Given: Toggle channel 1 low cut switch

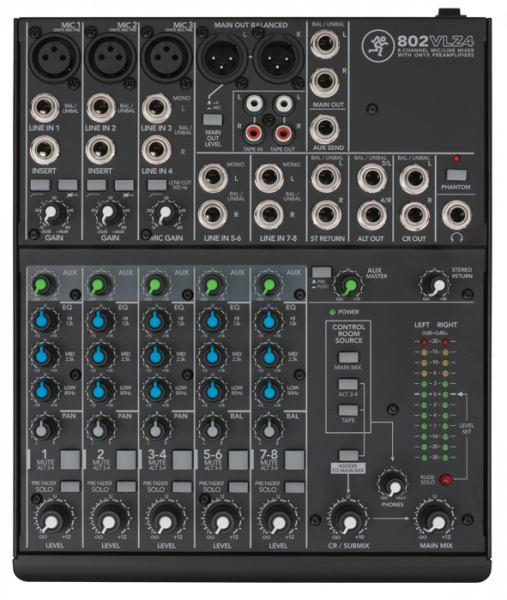Looking at the screenshot, I should 40,185.
